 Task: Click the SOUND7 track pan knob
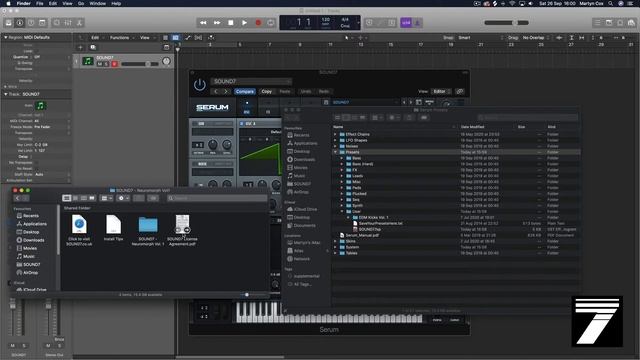pos(166,61)
